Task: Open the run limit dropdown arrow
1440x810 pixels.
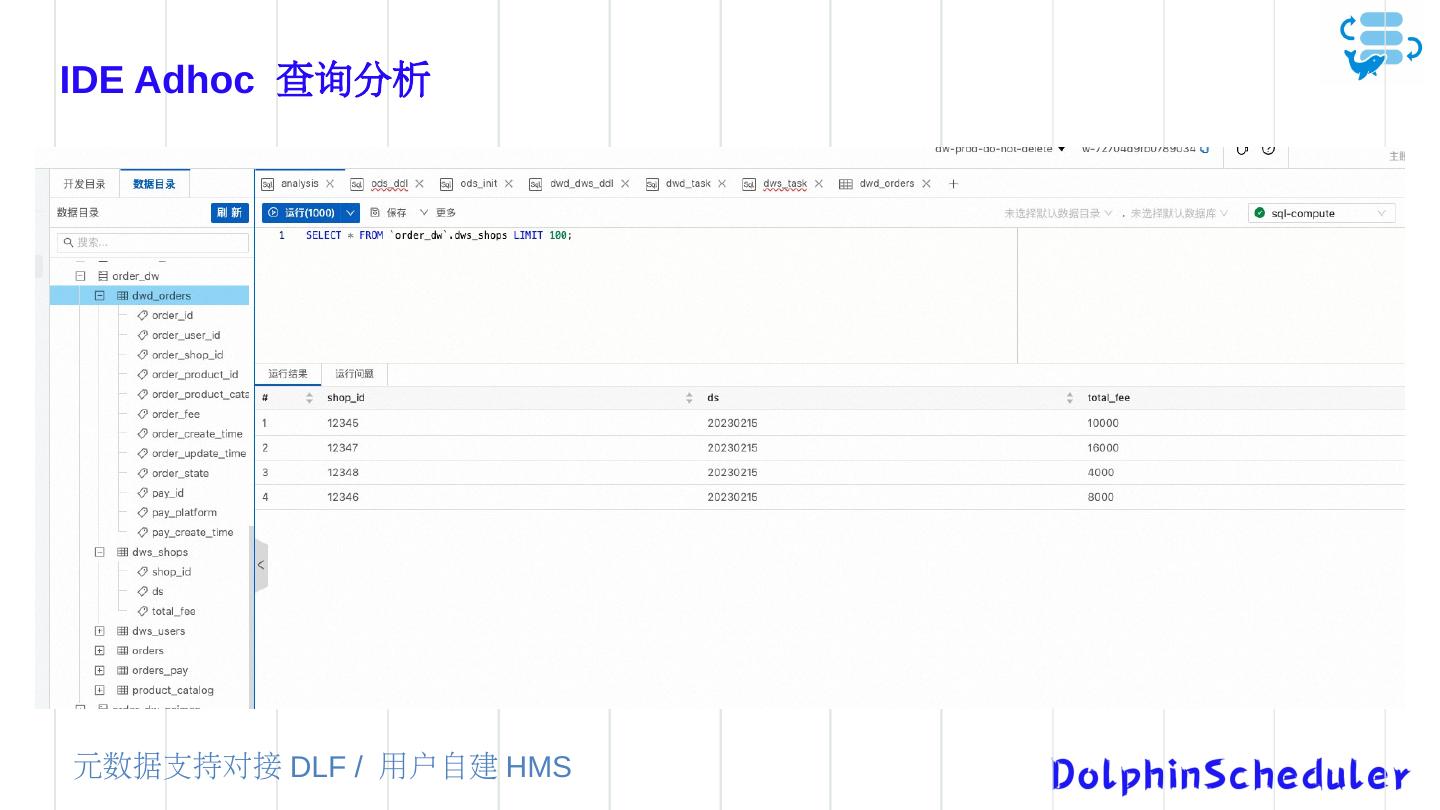Action: click(351, 213)
